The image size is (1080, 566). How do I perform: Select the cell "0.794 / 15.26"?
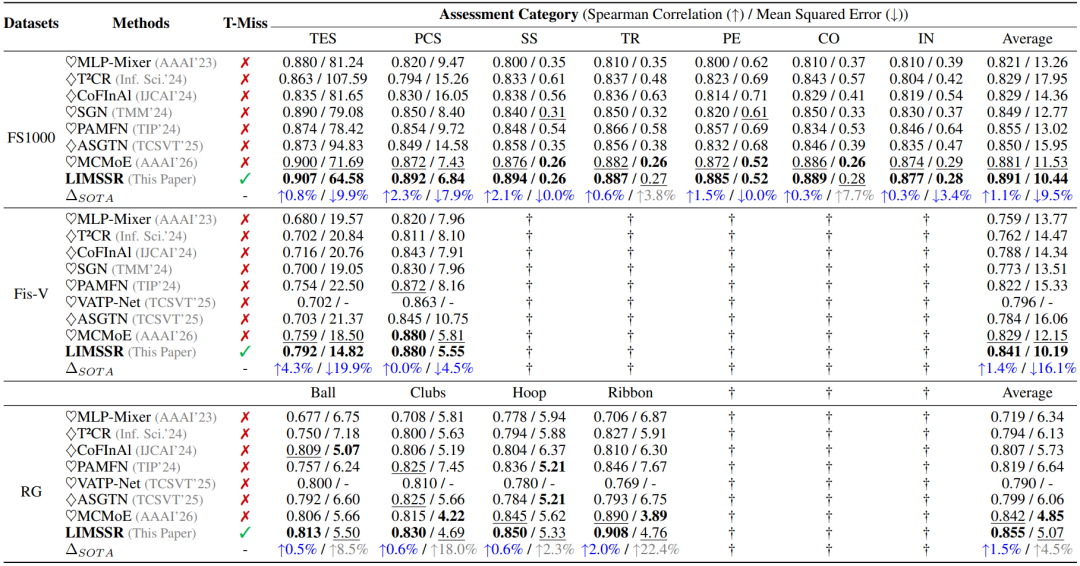point(428,79)
